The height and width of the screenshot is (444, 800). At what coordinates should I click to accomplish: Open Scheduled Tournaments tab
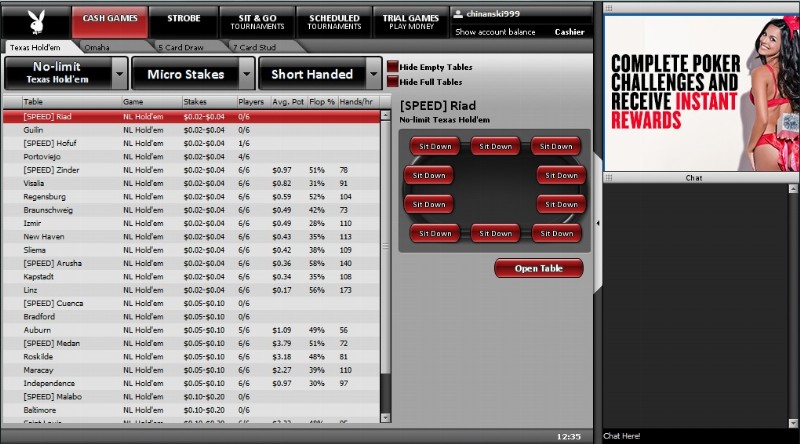[x=334, y=22]
